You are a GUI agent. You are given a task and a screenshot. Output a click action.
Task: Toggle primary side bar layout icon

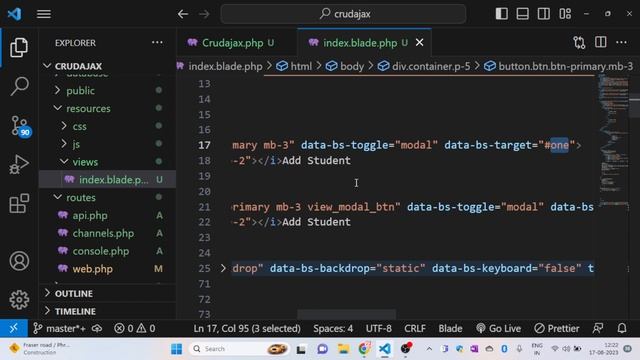502,14
